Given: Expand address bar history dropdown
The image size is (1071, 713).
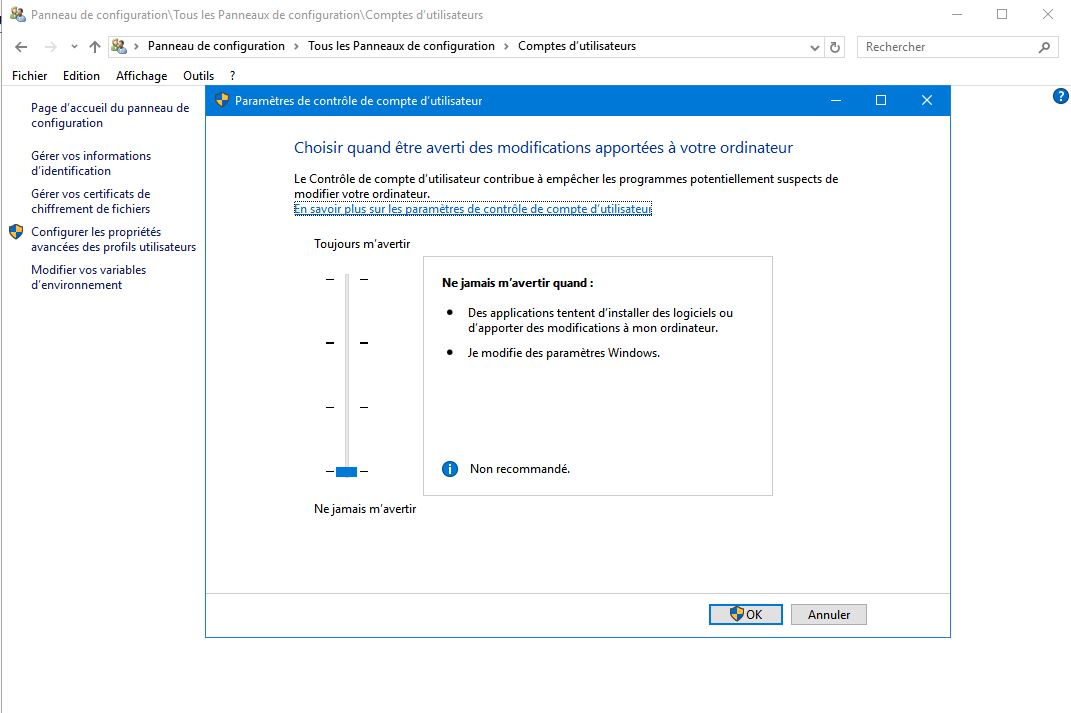Looking at the screenshot, I should click(814, 47).
